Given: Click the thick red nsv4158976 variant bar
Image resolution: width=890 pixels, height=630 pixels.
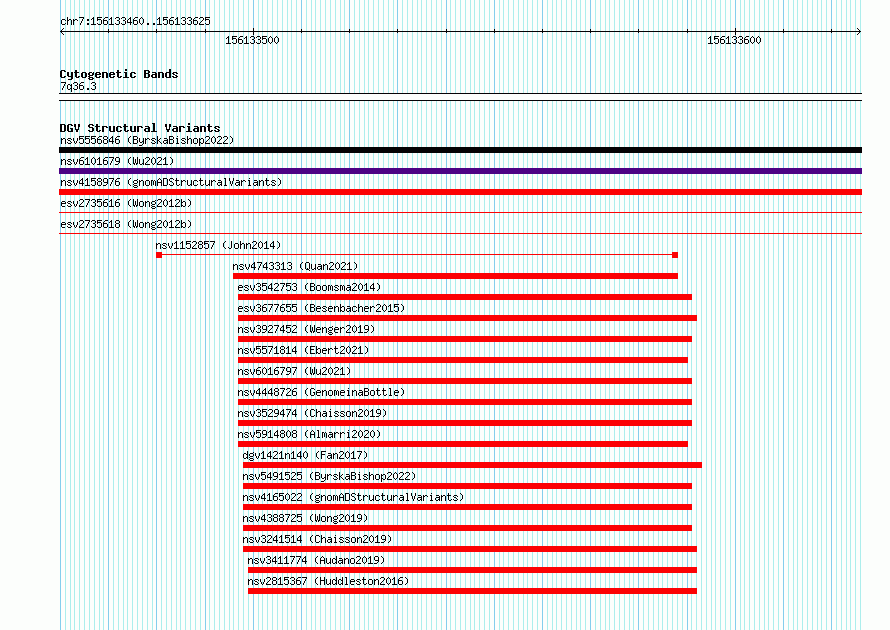Looking at the screenshot, I should (460, 192).
